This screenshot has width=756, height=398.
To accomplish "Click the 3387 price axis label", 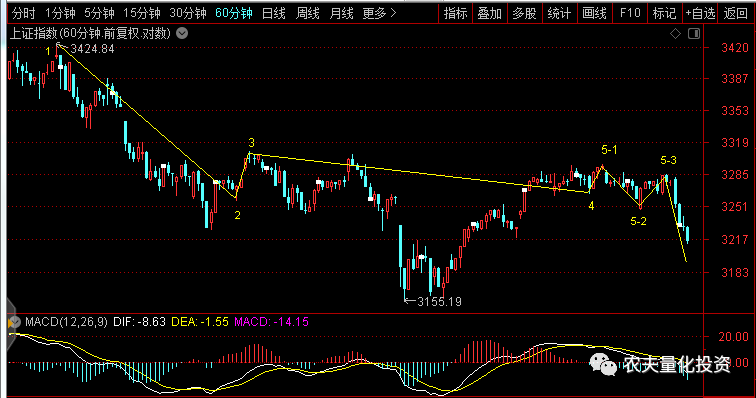I will 735,79.
